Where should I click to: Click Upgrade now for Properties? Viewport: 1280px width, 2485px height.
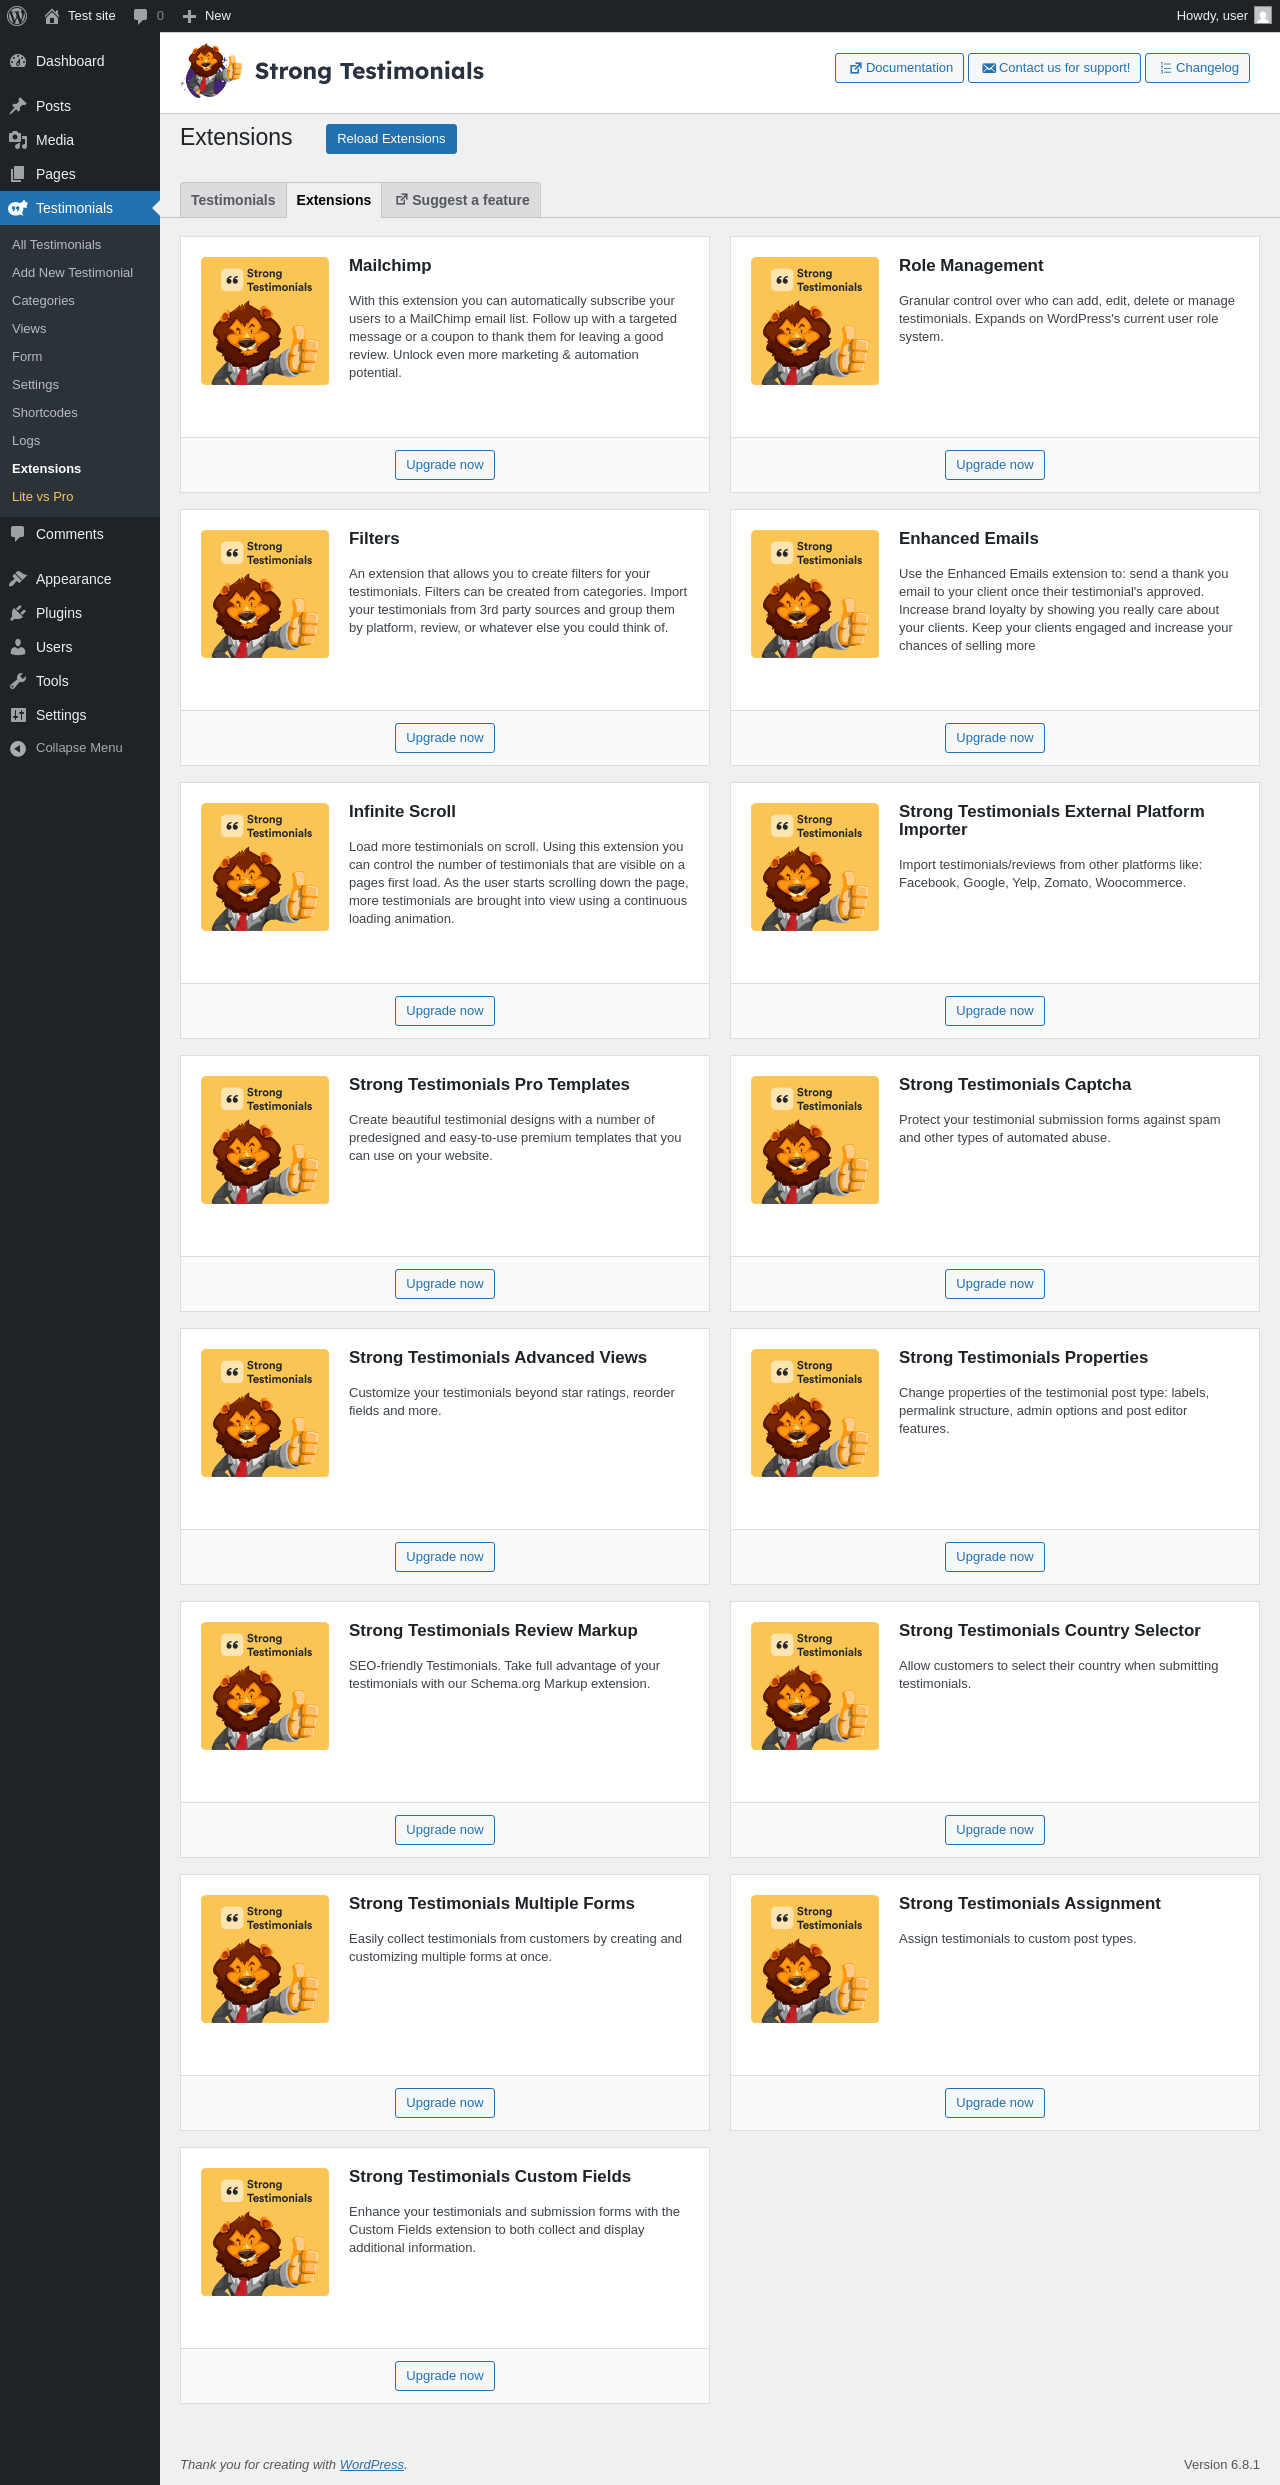(x=995, y=1557)
